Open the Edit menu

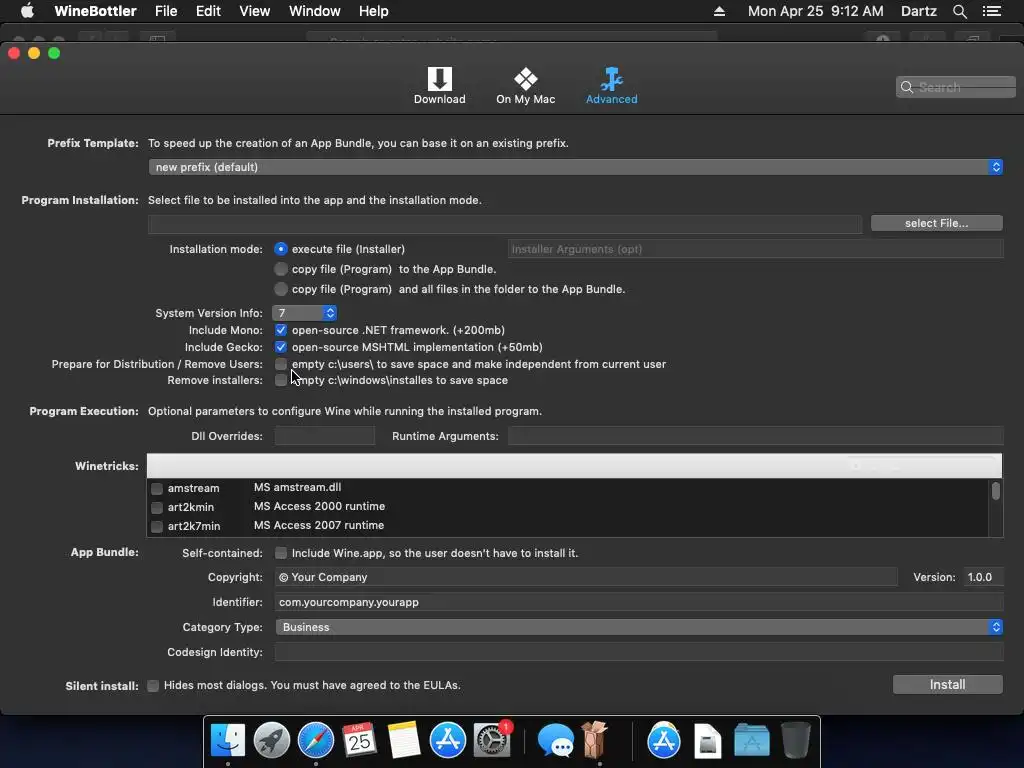click(208, 11)
